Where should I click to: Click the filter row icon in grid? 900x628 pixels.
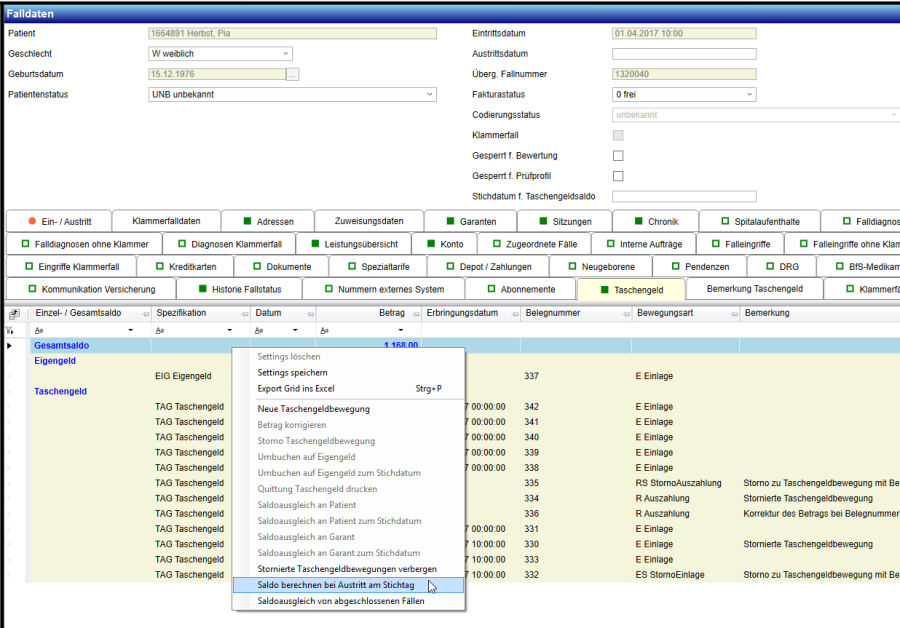point(11,330)
